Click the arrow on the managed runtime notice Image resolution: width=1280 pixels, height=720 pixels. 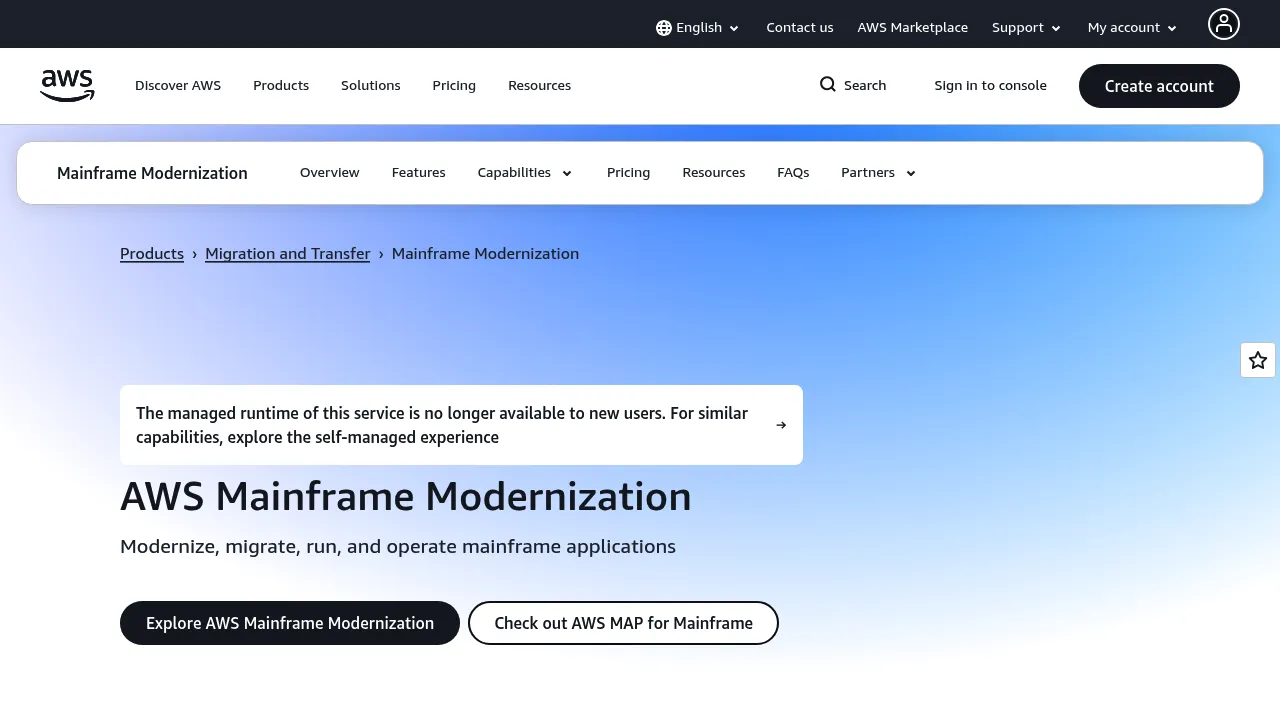[x=781, y=425]
